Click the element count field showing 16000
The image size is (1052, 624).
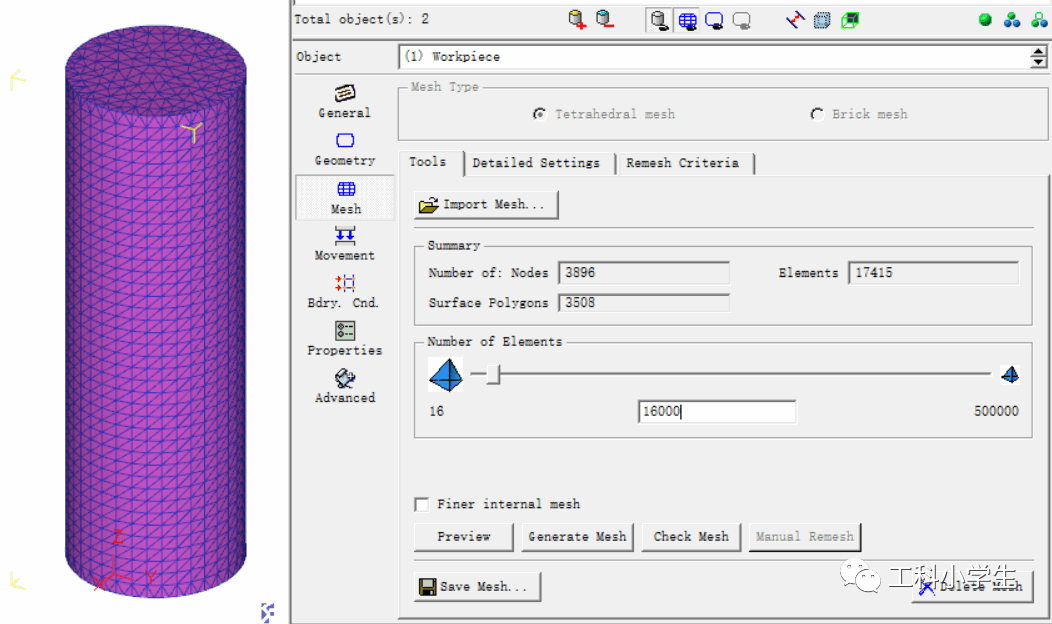click(717, 411)
